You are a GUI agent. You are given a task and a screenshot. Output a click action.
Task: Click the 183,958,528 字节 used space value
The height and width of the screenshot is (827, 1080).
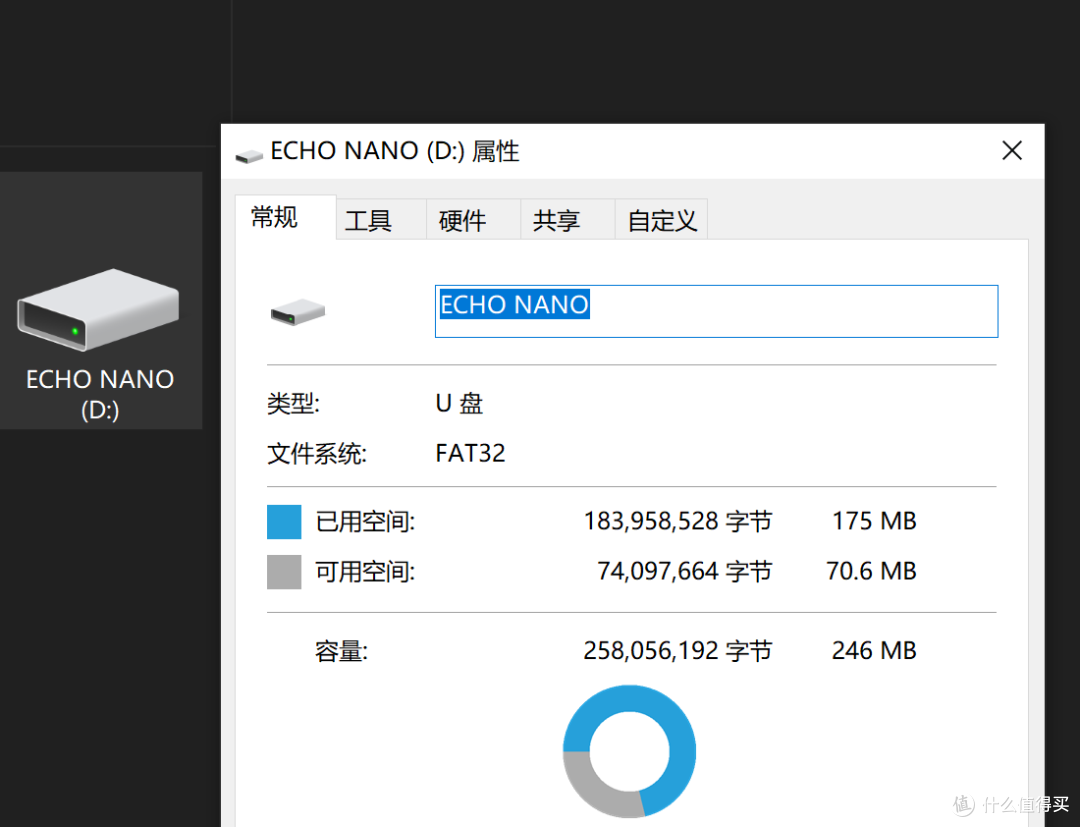[x=678, y=521]
